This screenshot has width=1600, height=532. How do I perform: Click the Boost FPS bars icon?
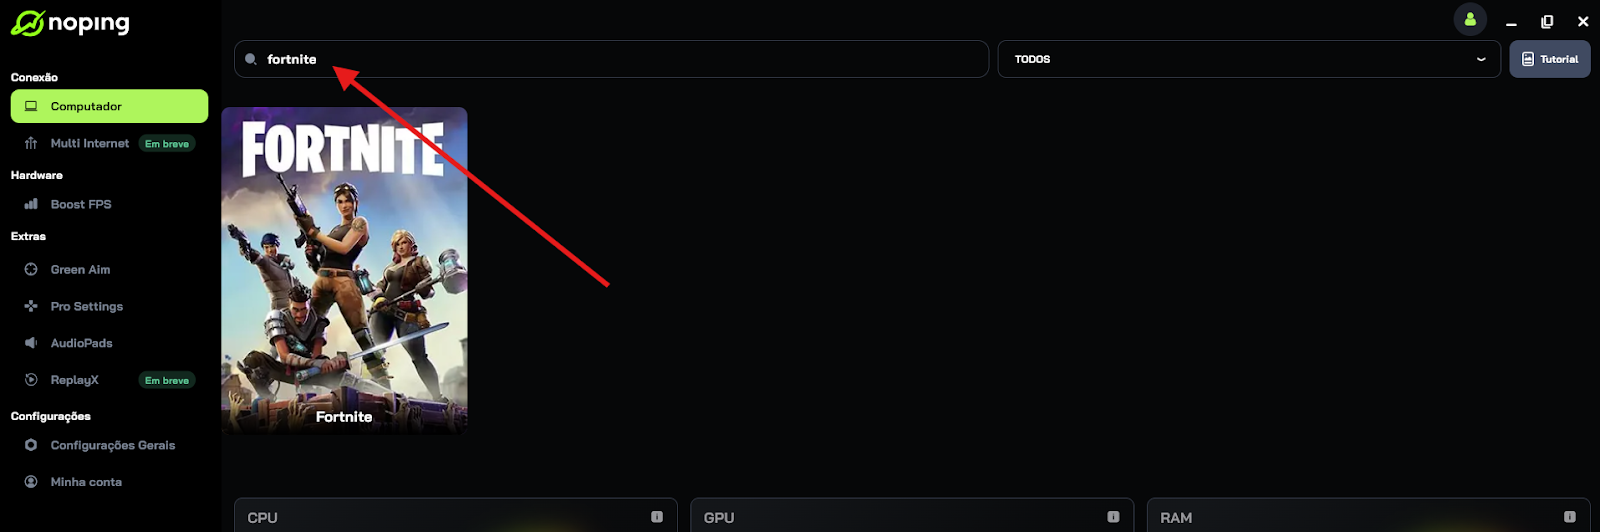pyautogui.click(x=31, y=204)
